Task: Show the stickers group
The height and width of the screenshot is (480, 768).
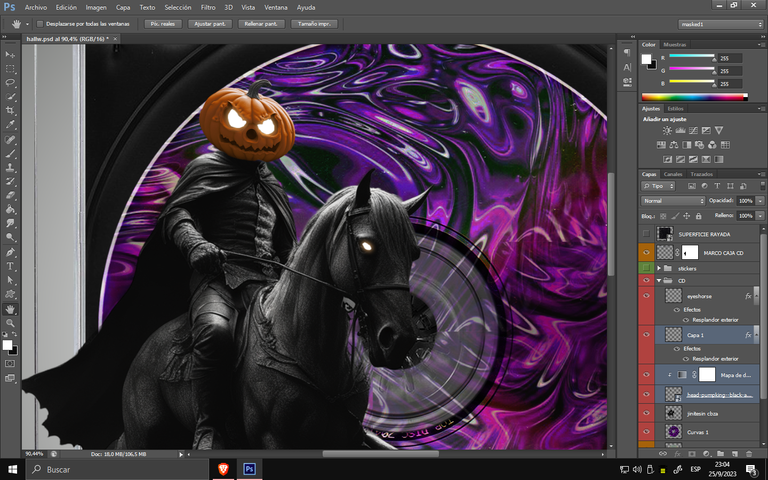Action: [646, 268]
